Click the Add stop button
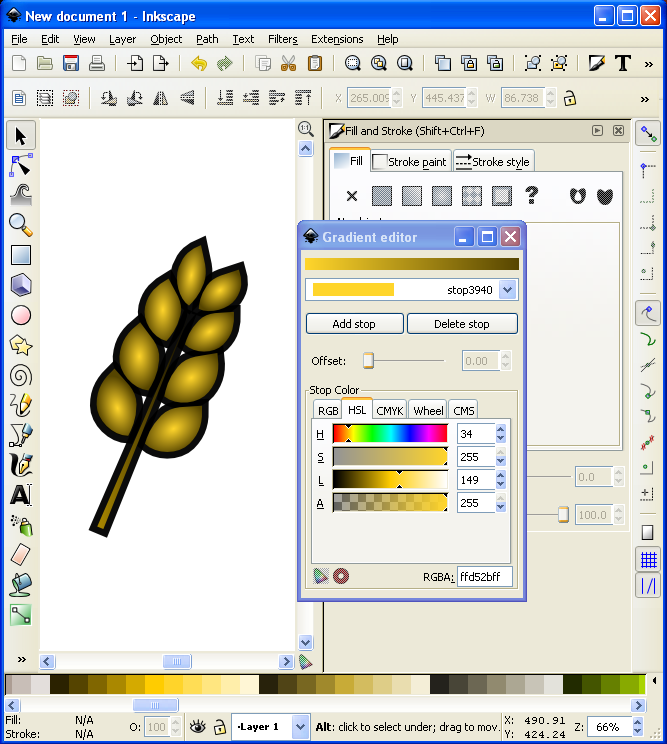This screenshot has width=667, height=744. (x=354, y=324)
